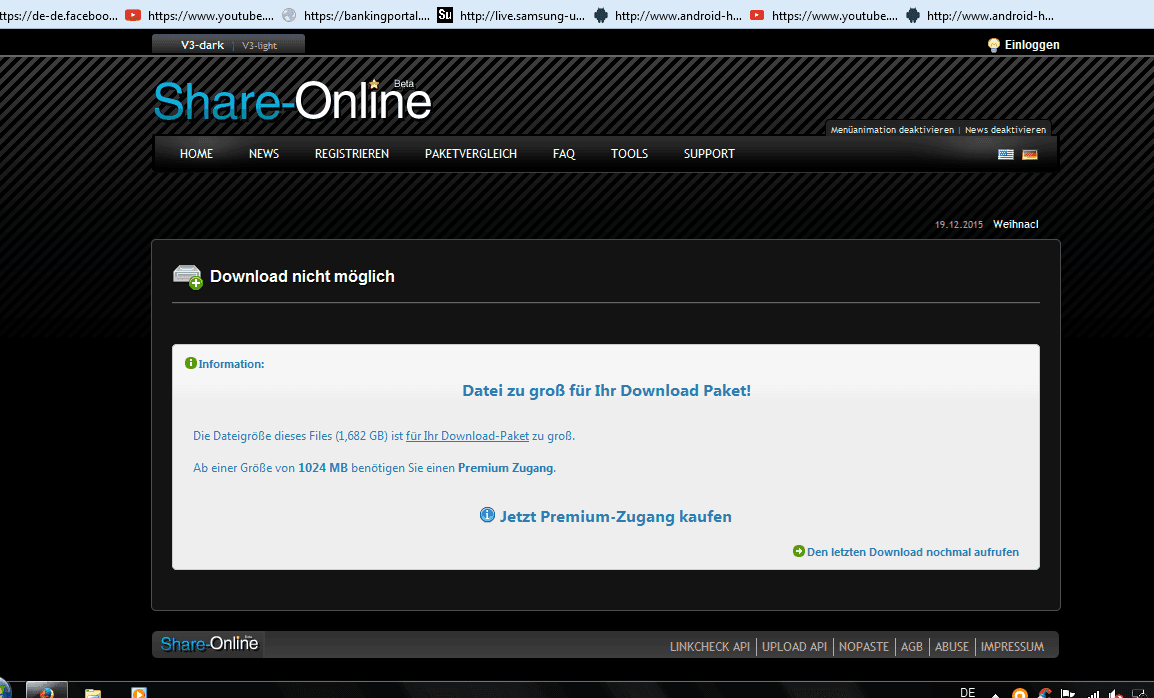Open the AGB footer link
This screenshot has width=1154, height=698.
tap(912, 646)
